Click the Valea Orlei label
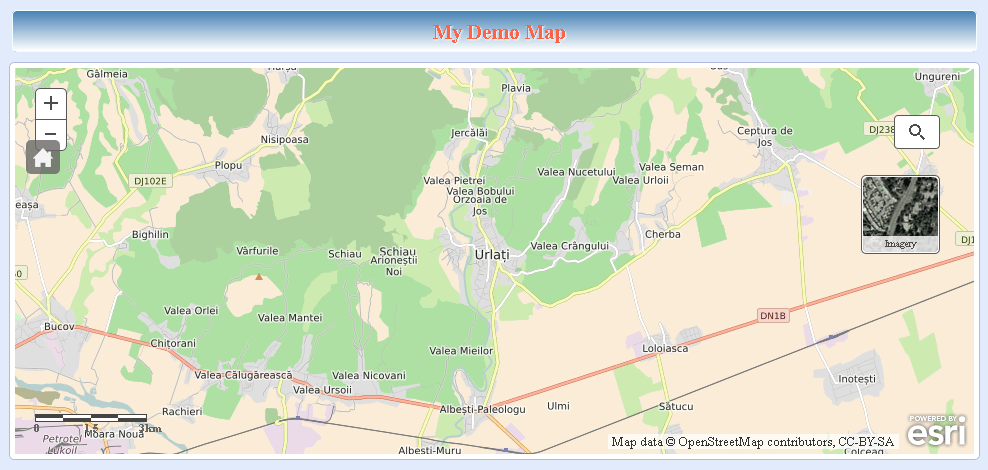 (191, 310)
